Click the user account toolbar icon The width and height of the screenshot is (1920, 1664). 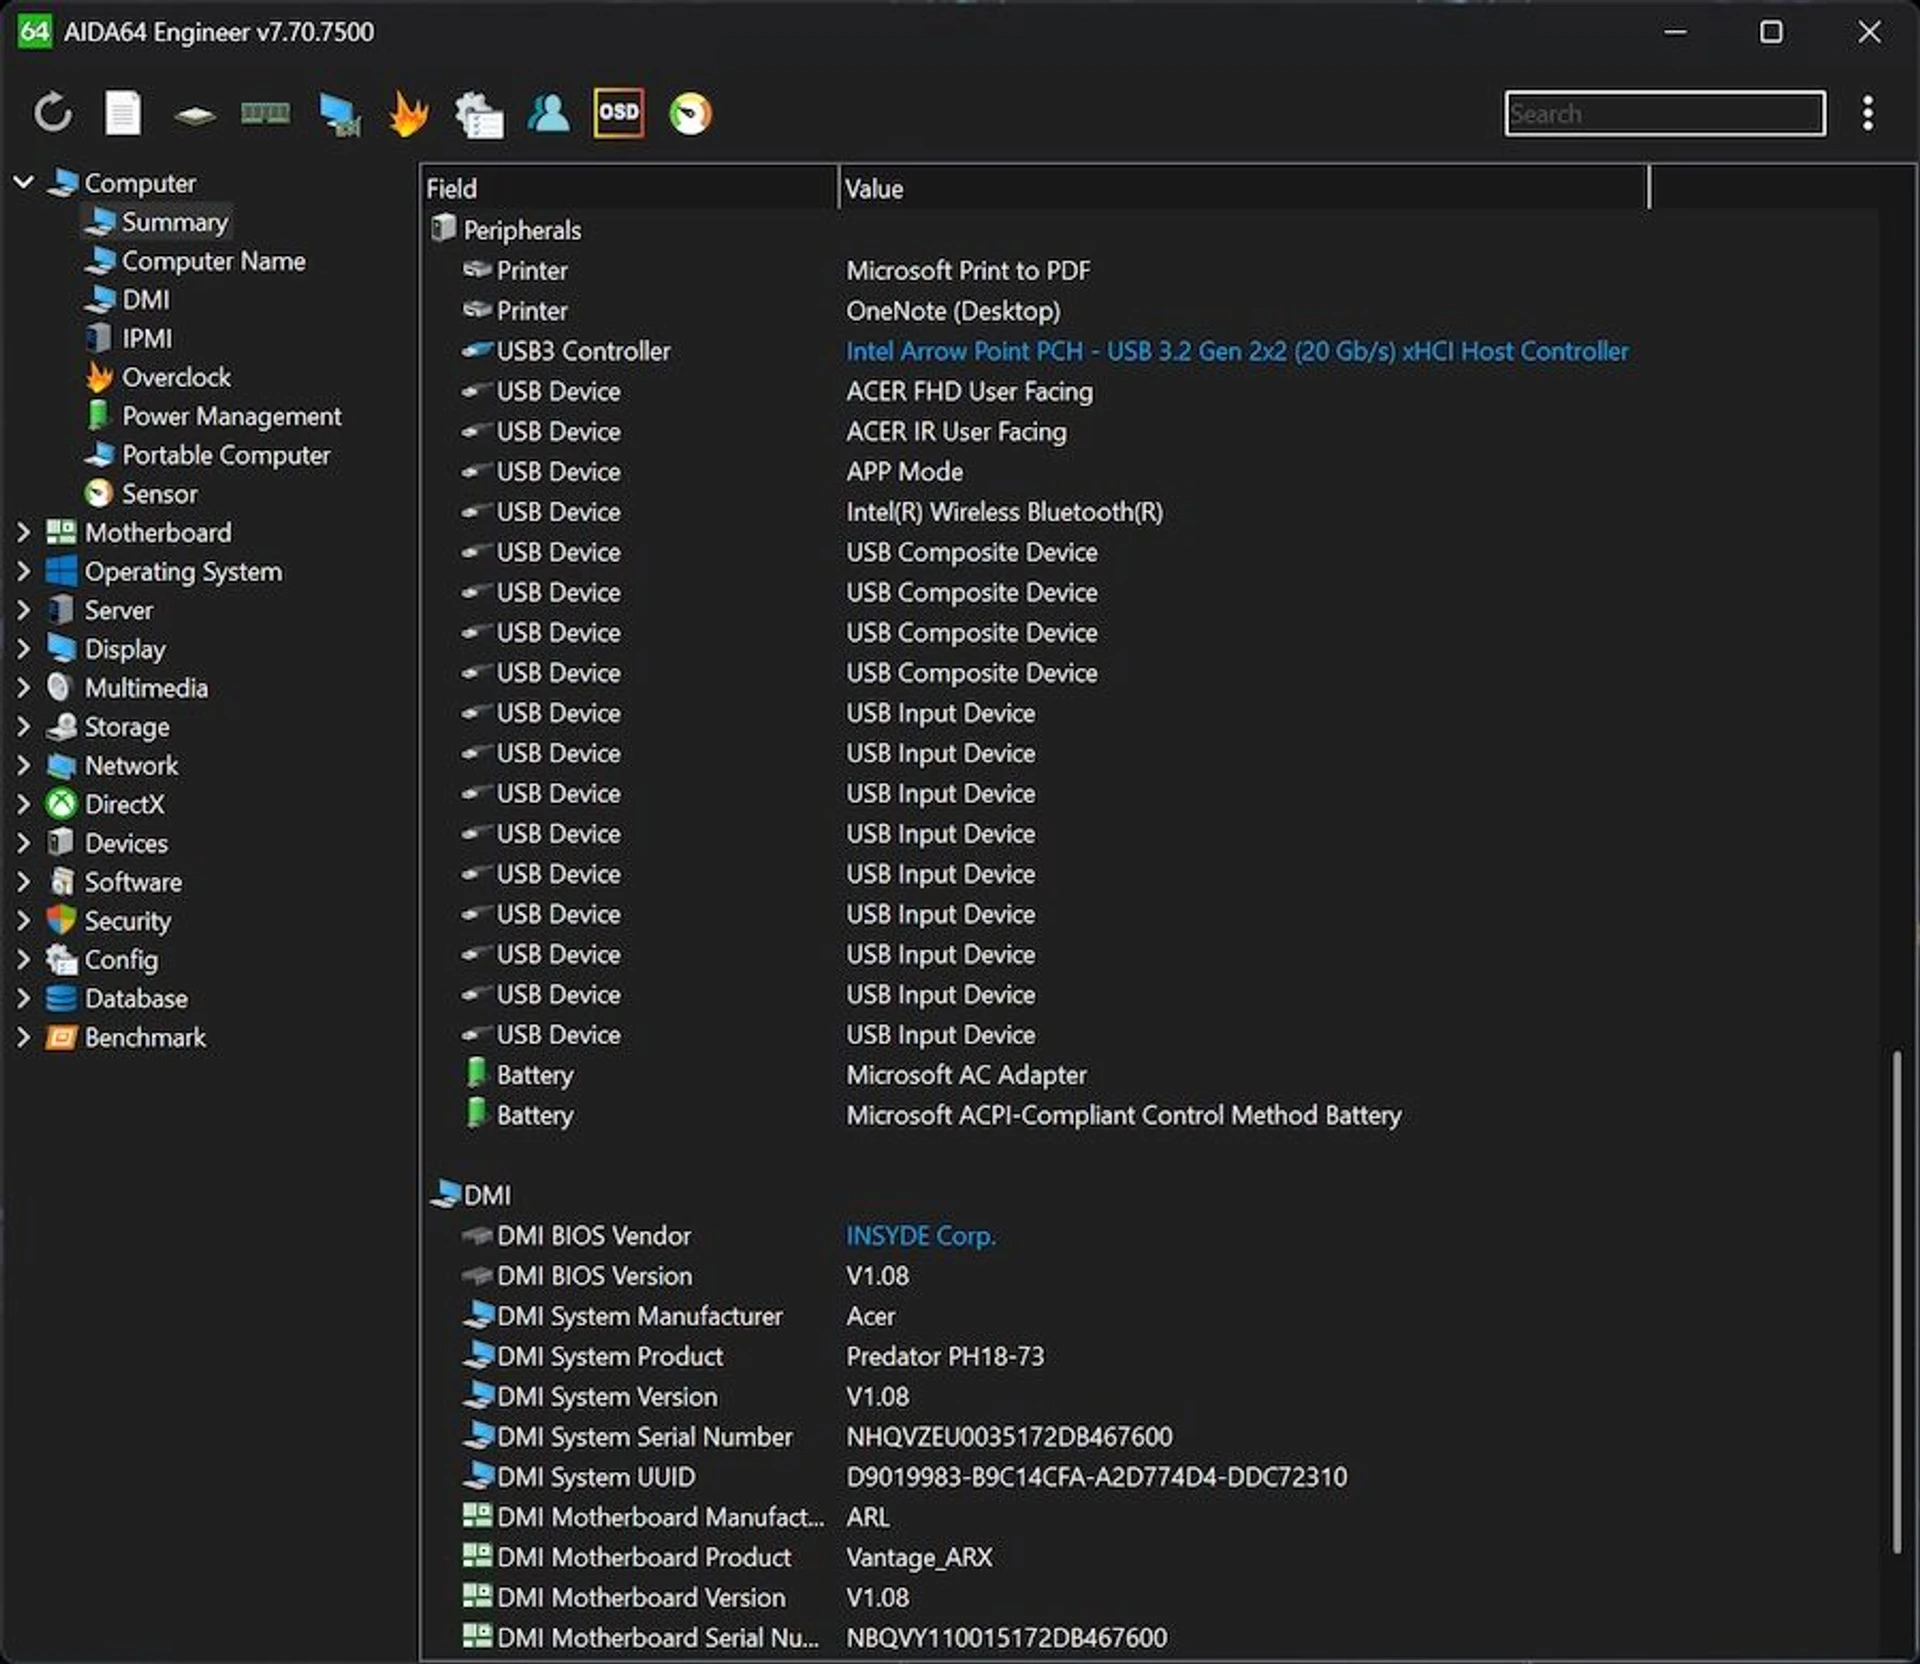pos(548,113)
